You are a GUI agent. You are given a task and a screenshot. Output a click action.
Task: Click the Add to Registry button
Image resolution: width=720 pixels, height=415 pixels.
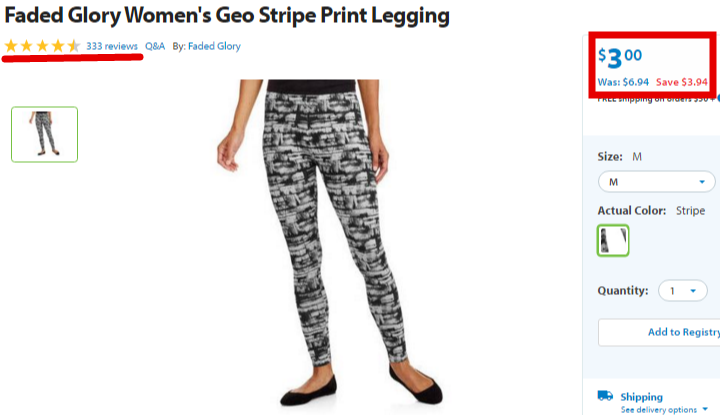(659, 332)
